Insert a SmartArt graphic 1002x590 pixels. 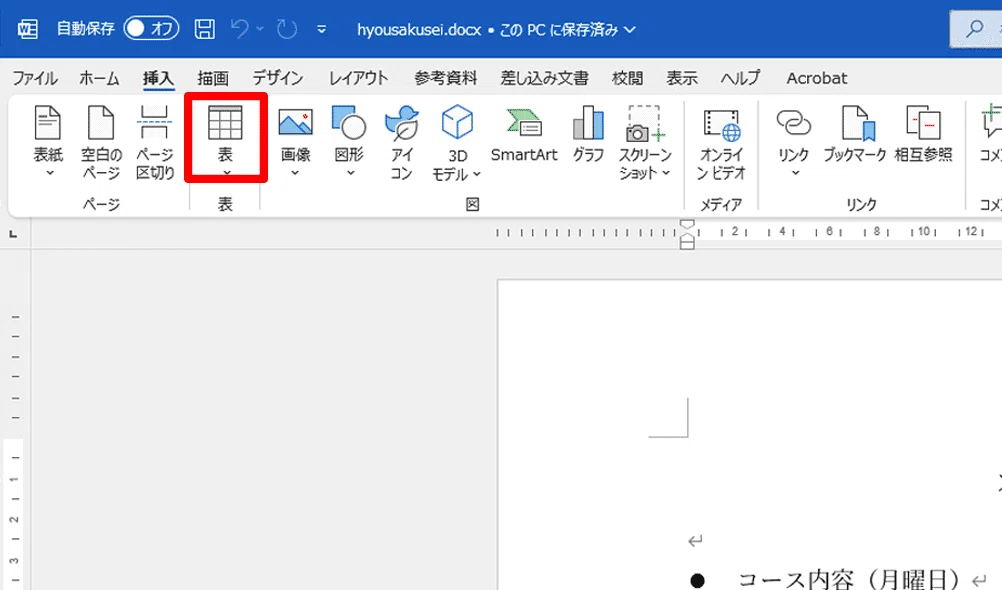pyautogui.click(x=524, y=134)
